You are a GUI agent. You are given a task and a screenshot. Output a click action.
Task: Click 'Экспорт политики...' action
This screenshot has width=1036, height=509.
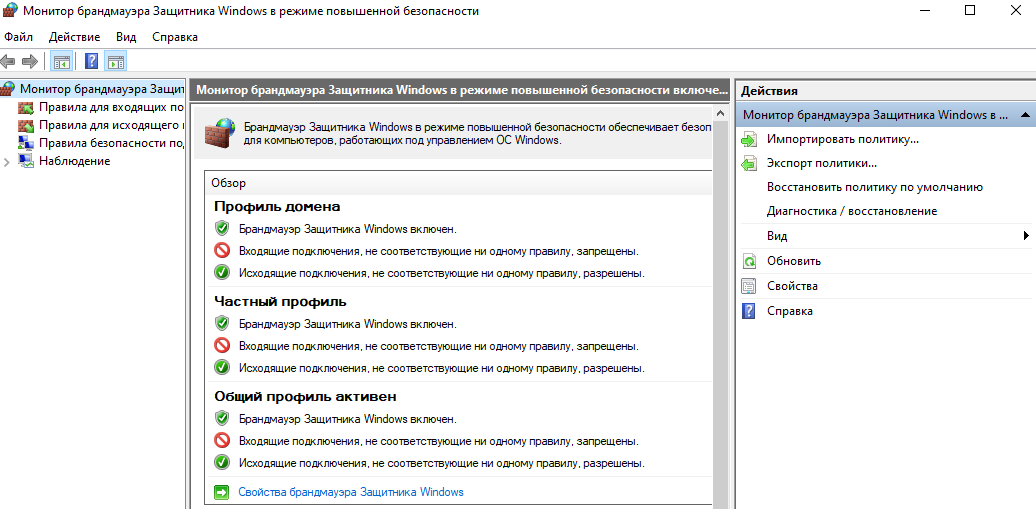[821, 163]
